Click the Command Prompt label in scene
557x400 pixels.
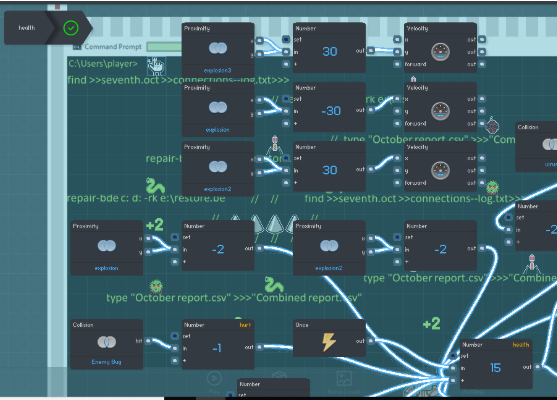[x=113, y=47]
